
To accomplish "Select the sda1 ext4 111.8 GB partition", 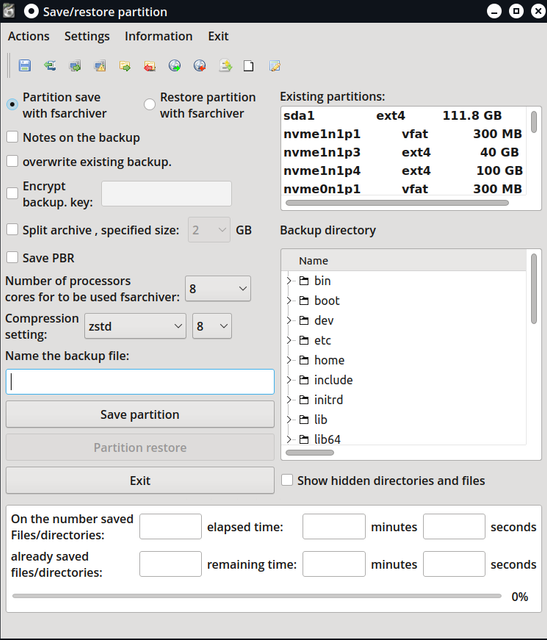I will click(x=404, y=116).
